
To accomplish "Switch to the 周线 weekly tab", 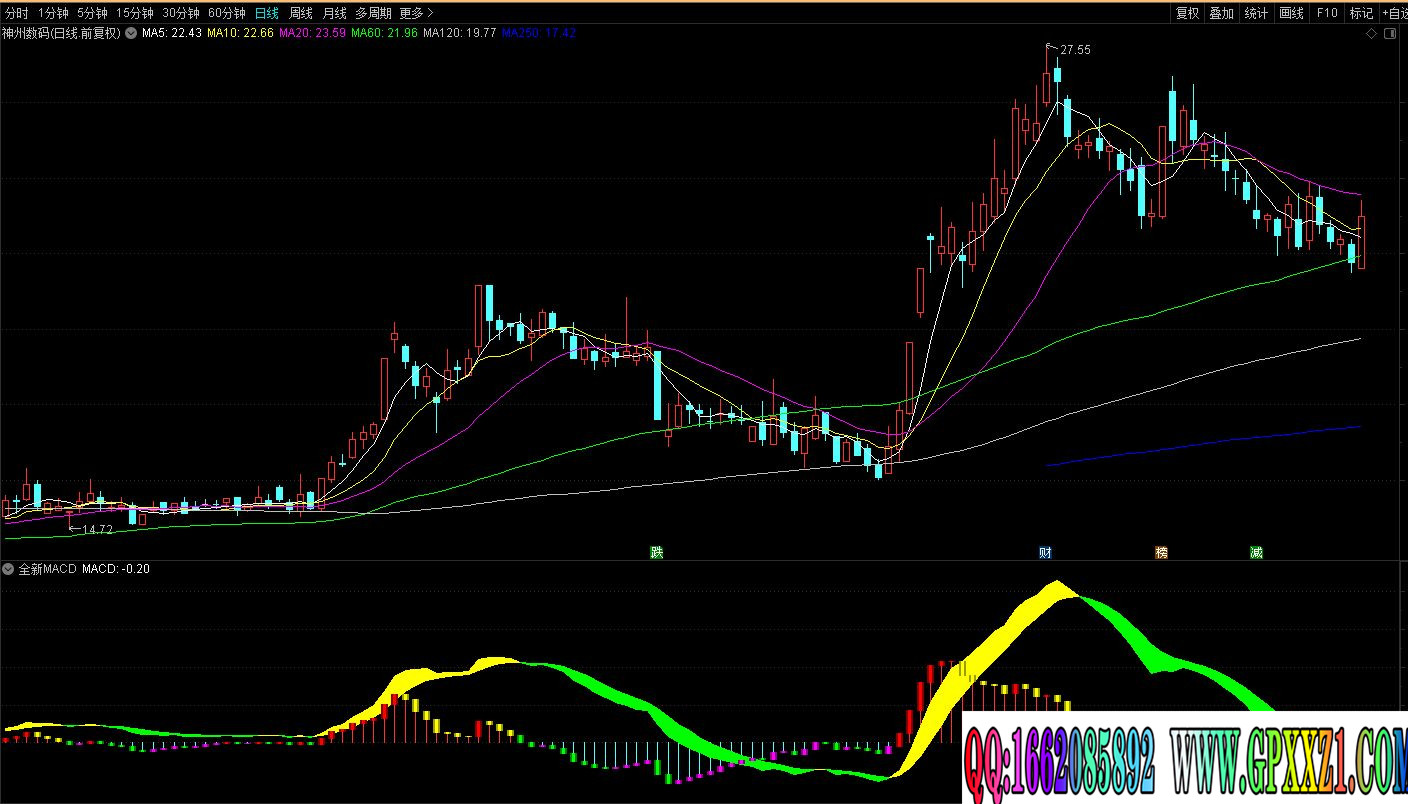I will (300, 13).
